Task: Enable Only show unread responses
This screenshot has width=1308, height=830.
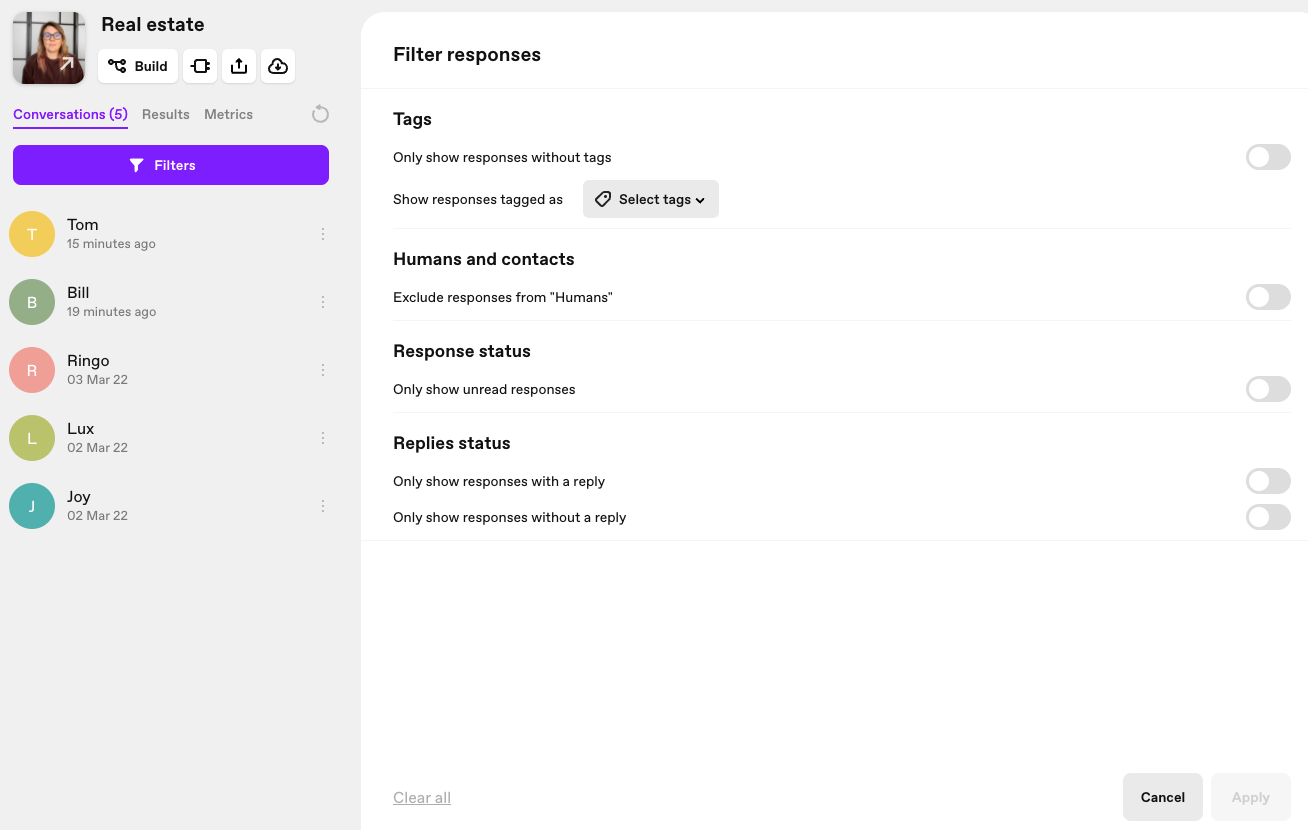Action: pyautogui.click(x=1268, y=389)
